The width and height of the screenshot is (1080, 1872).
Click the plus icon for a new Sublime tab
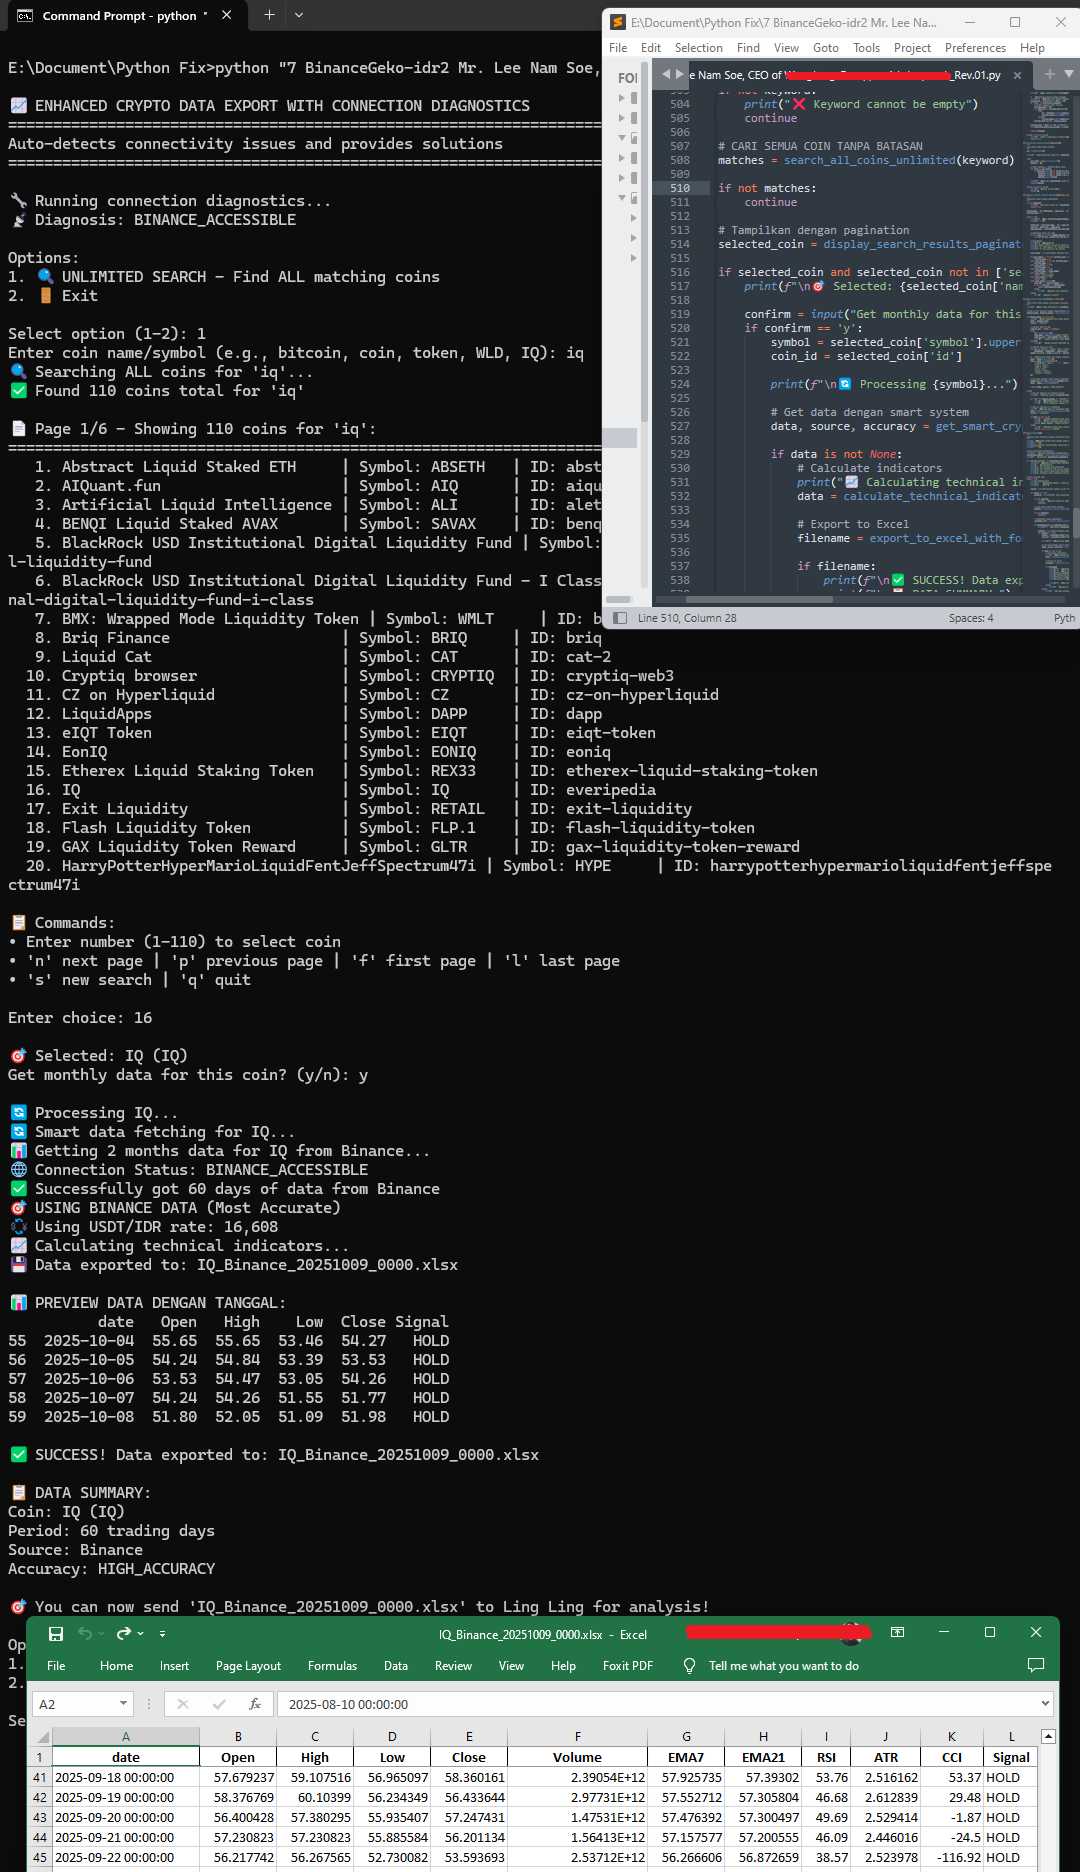coord(1049,74)
